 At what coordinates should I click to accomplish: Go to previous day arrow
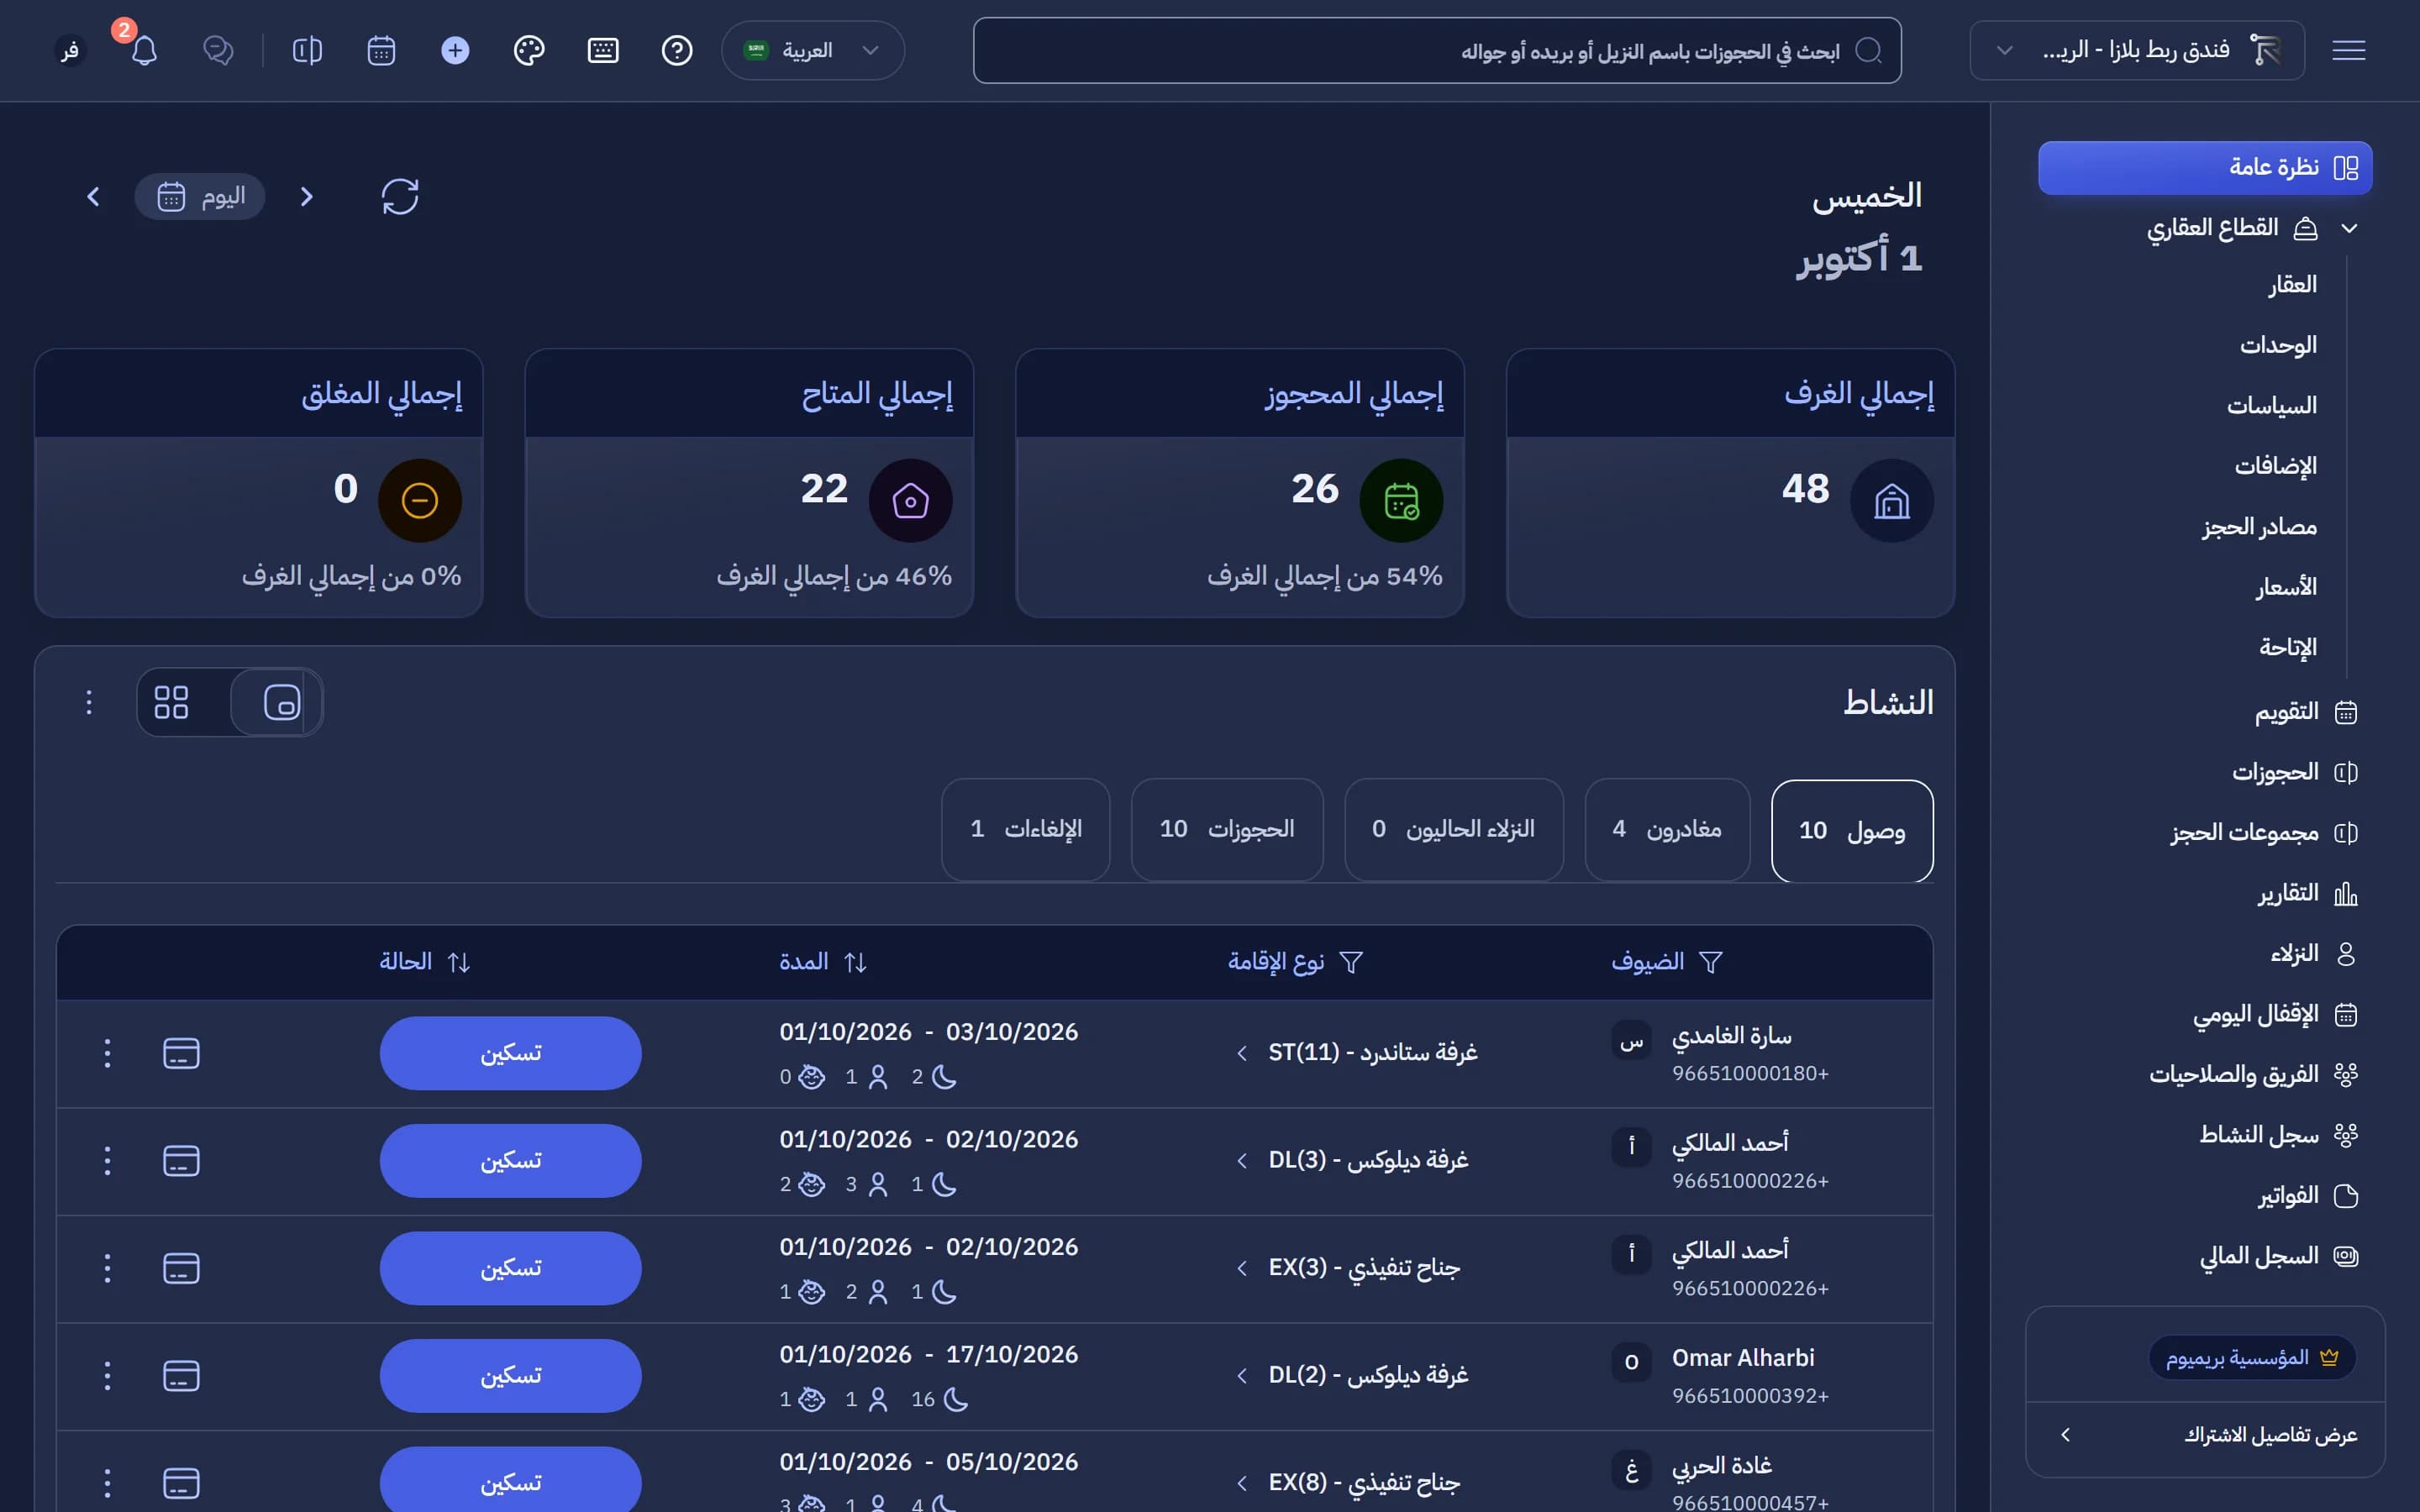tap(307, 196)
